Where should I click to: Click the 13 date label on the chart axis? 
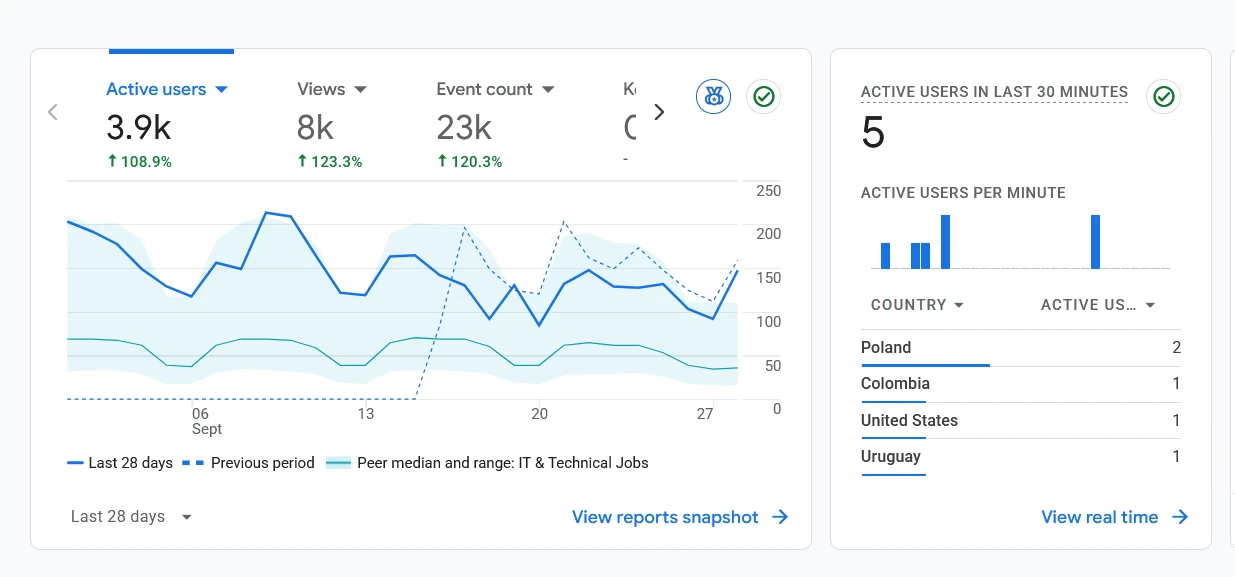pyautogui.click(x=366, y=414)
